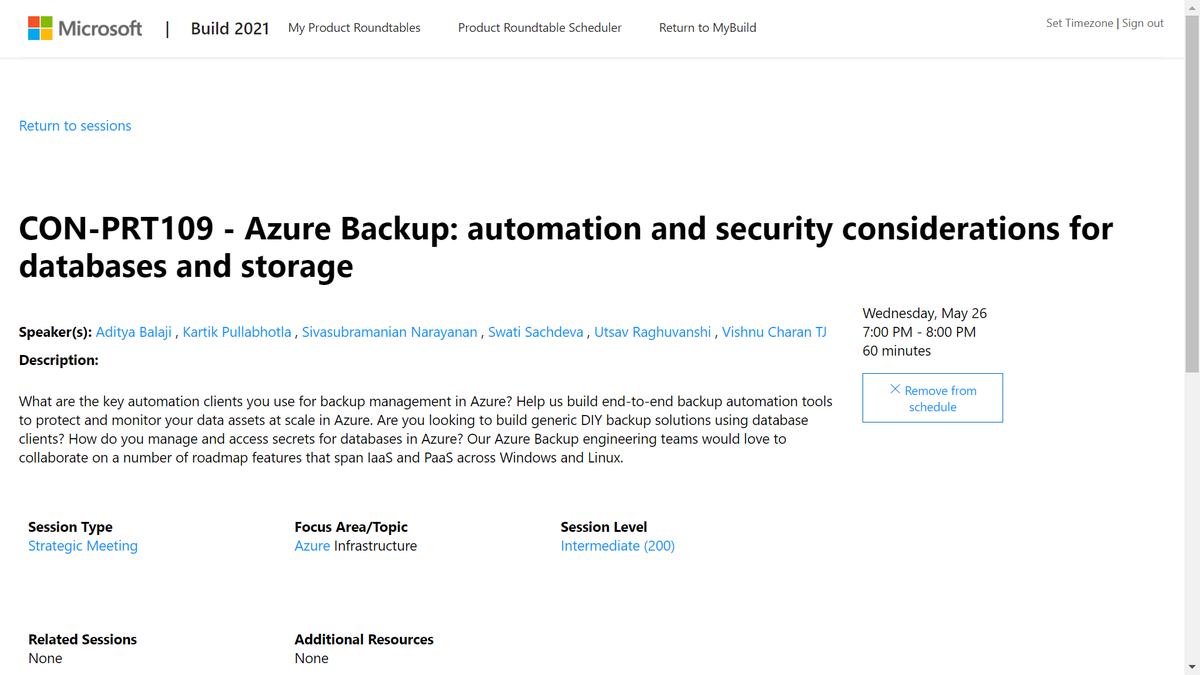Click the 60 minutes duration text
The height and width of the screenshot is (675, 1200).
tap(897, 351)
